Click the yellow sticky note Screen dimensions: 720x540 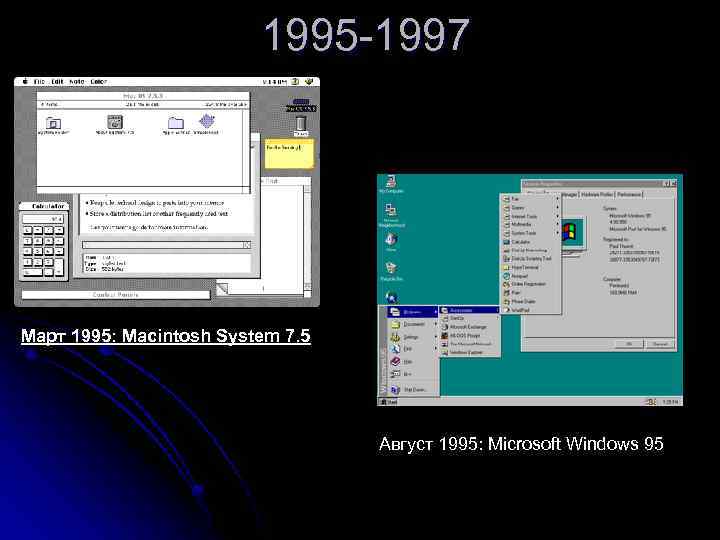click(x=289, y=155)
